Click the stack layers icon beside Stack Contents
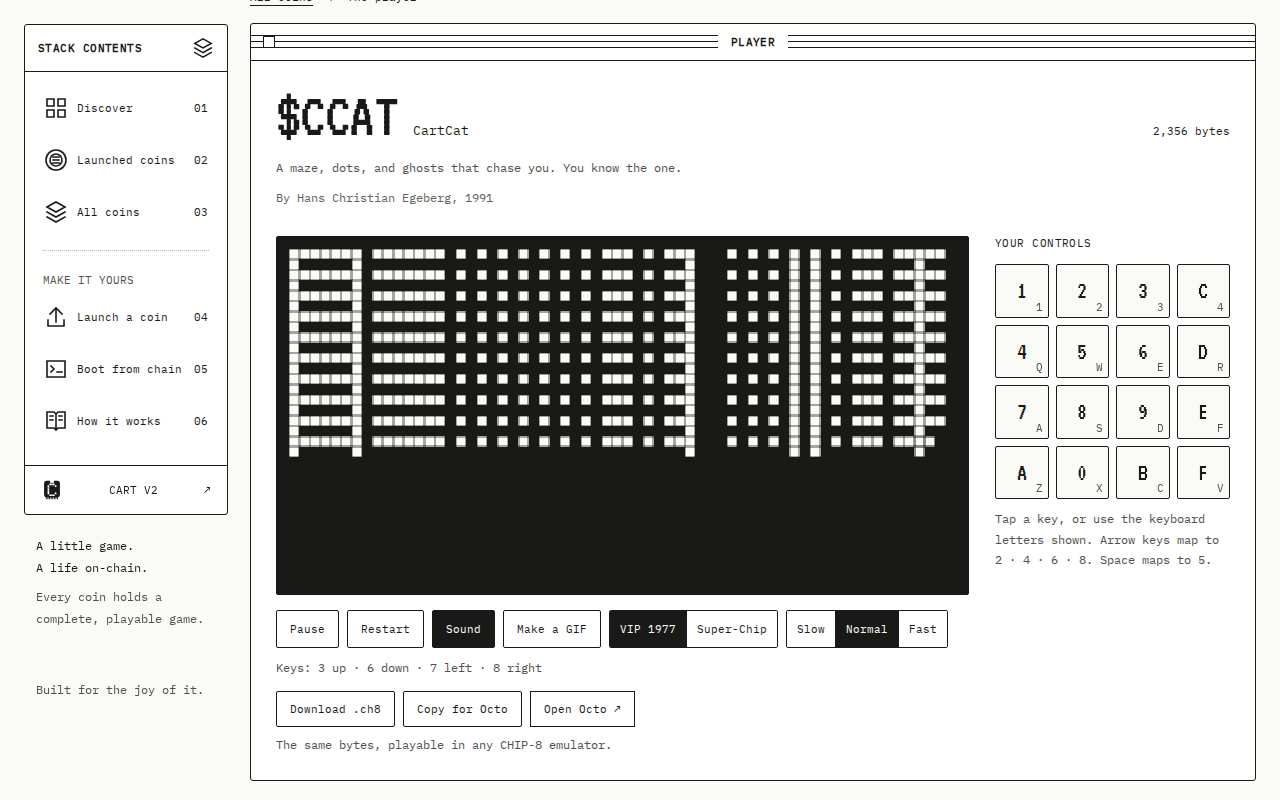Viewport: 1280px width, 800px height. [x=203, y=48]
